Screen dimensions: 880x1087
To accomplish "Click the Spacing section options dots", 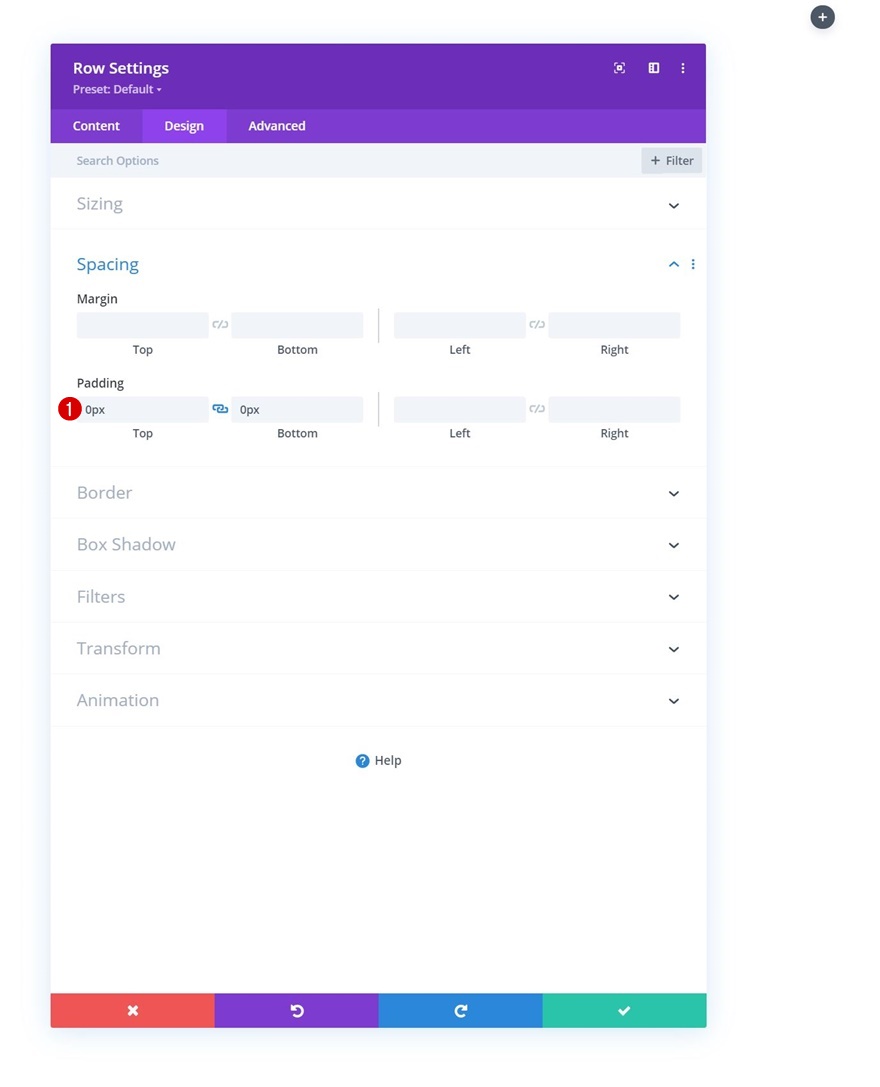I will pyautogui.click(x=693, y=264).
